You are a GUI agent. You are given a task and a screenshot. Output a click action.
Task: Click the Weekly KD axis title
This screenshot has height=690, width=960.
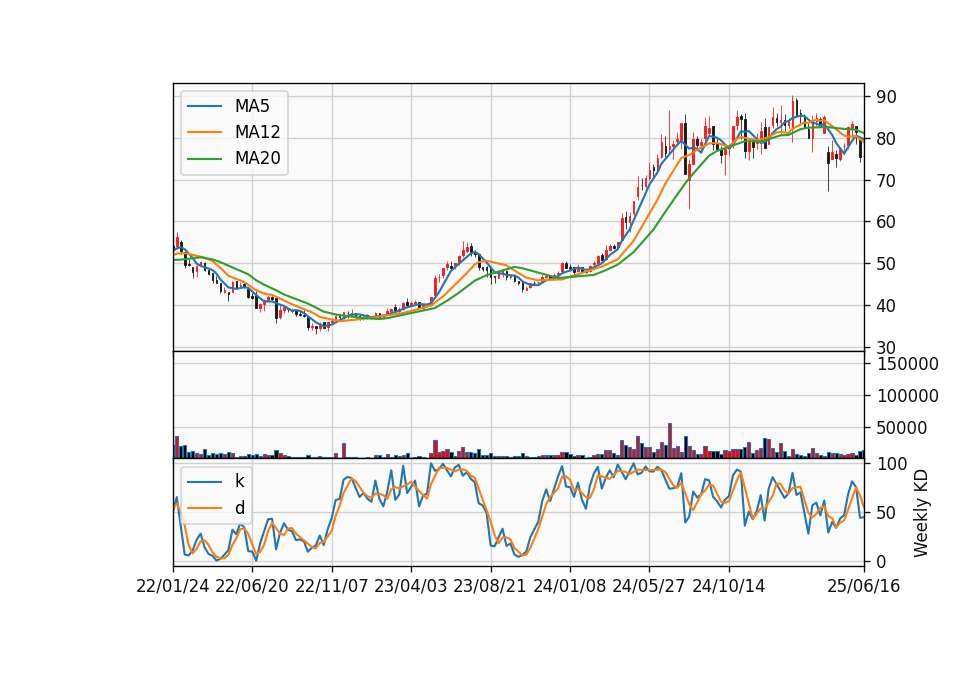point(921,513)
